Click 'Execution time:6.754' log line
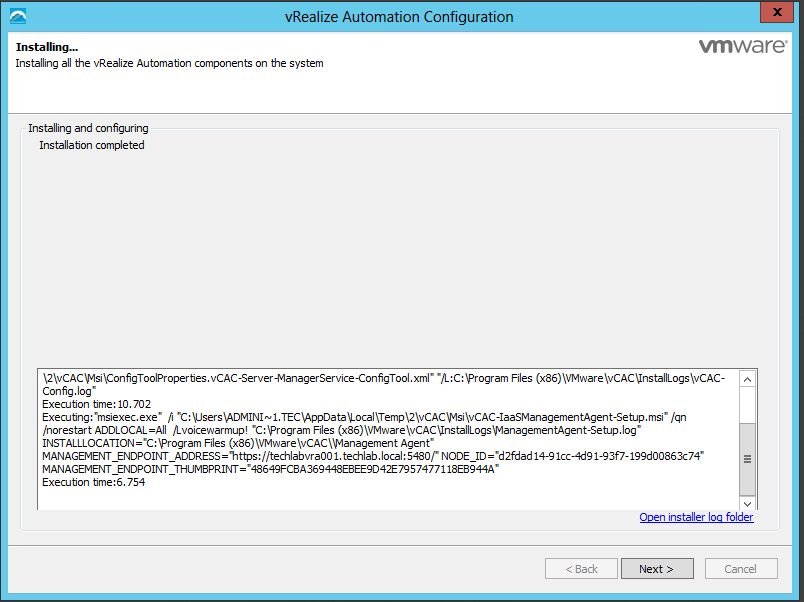The height and width of the screenshot is (602, 804). click(x=93, y=482)
